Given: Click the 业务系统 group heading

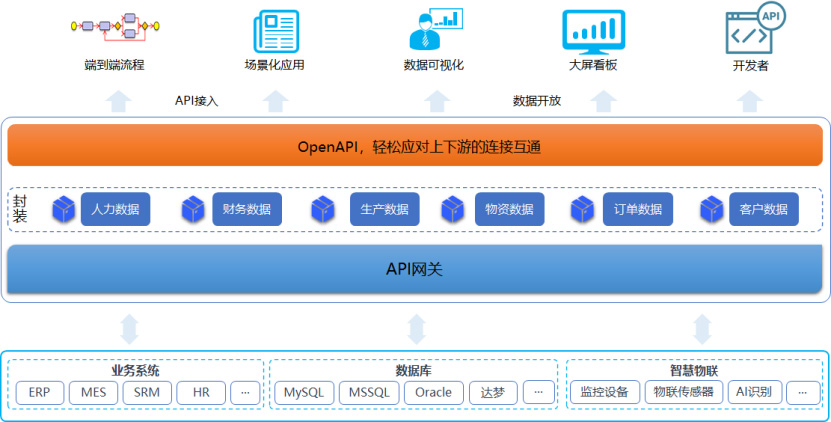Looking at the screenshot, I should (135, 370).
